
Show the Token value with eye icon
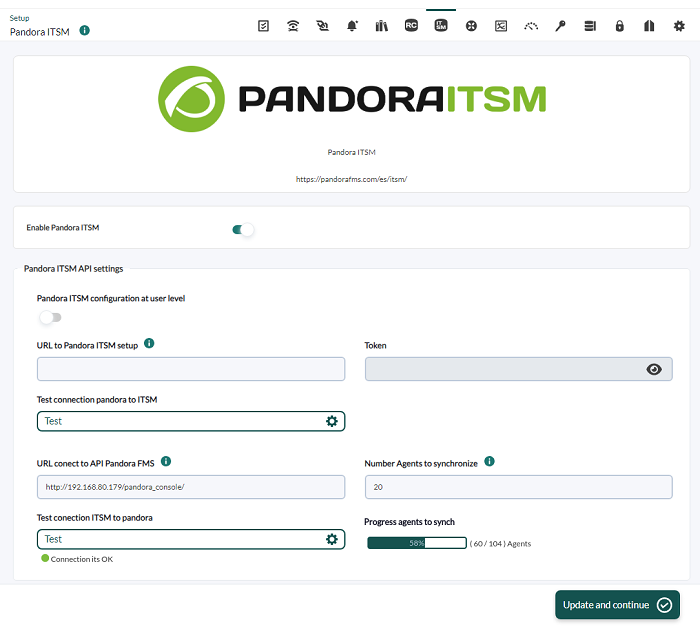tap(654, 369)
